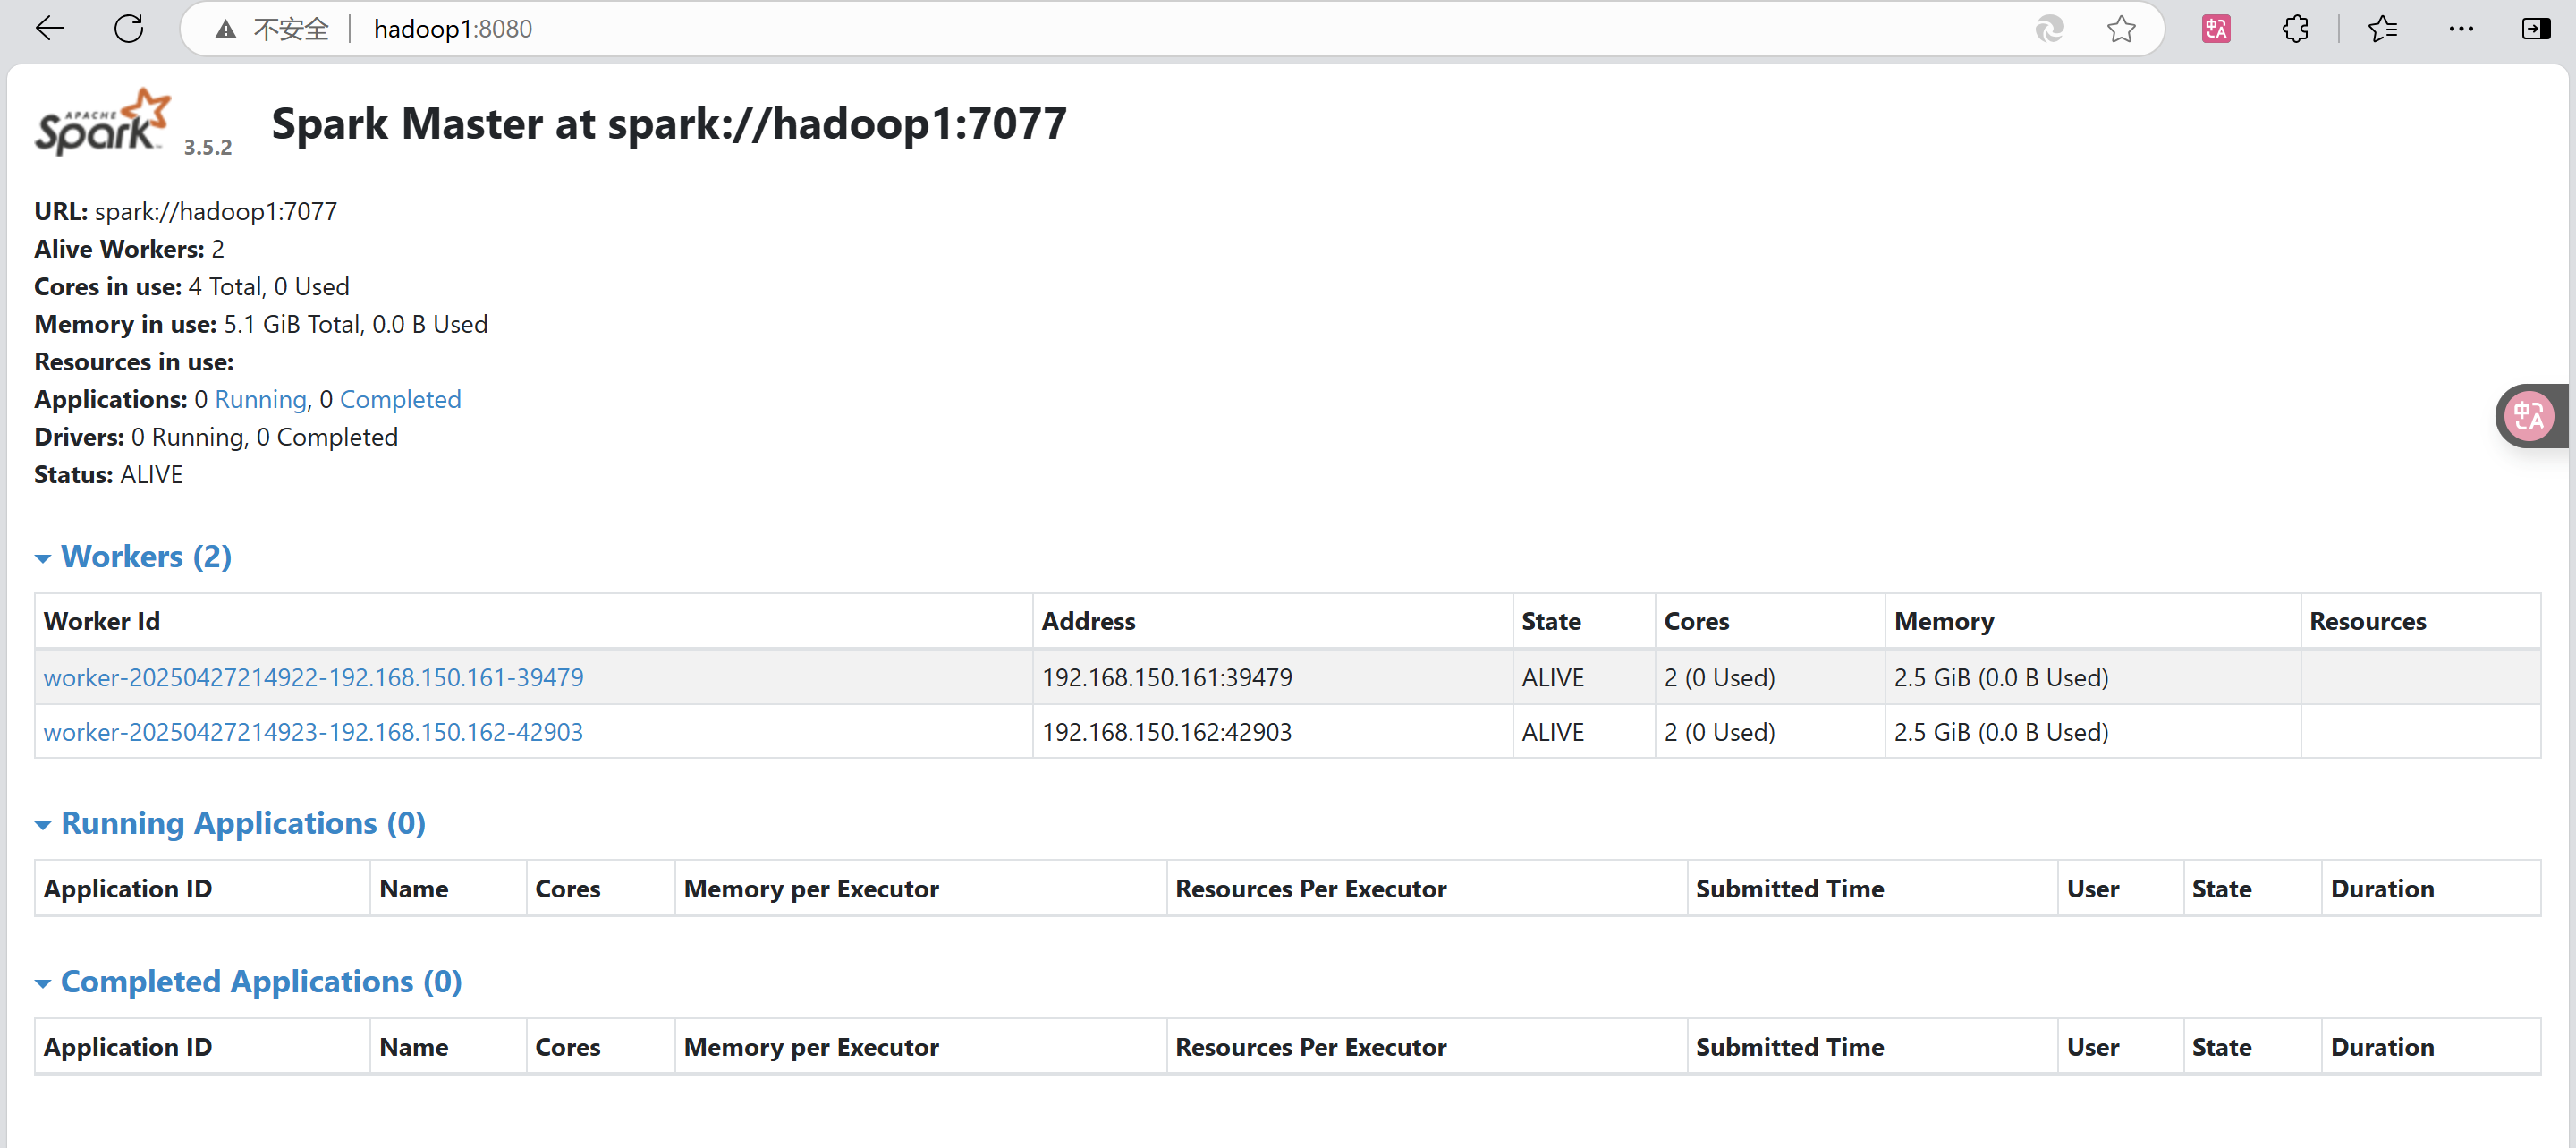The width and height of the screenshot is (2576, 1148).
Task: Open the Edge sync/refresh icon in address bar
Action: [2050, 29]
